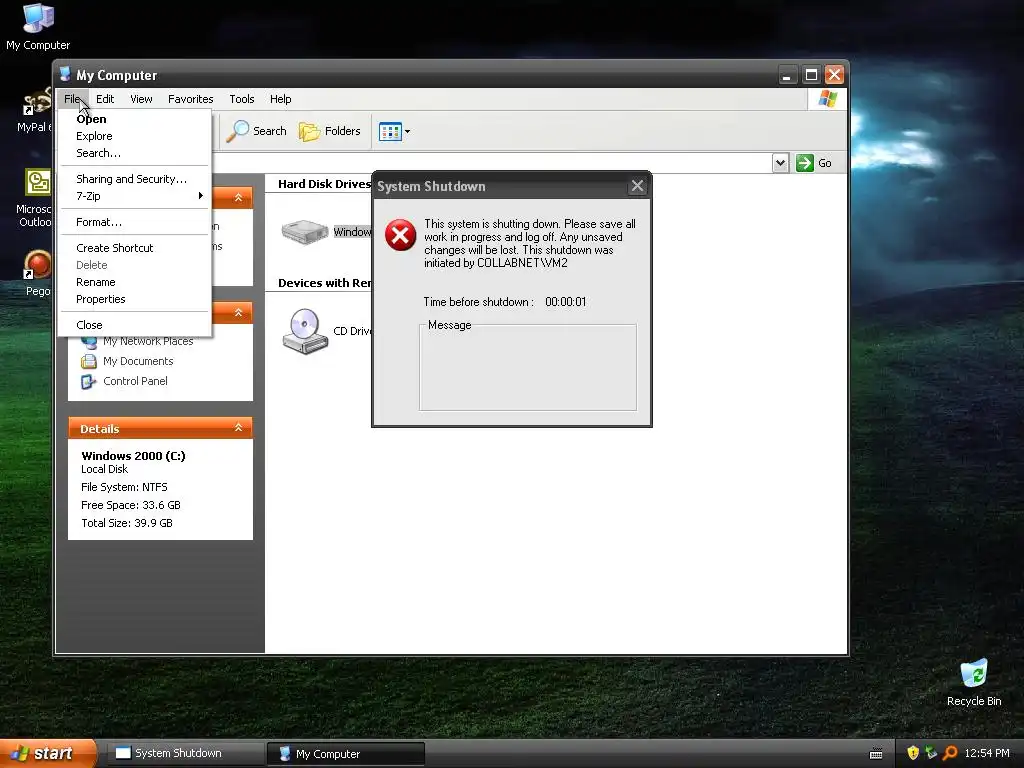This screenshot has width=1024, height=768.
Task: Click the My Computer title bar icon
Action: (65, 74)
